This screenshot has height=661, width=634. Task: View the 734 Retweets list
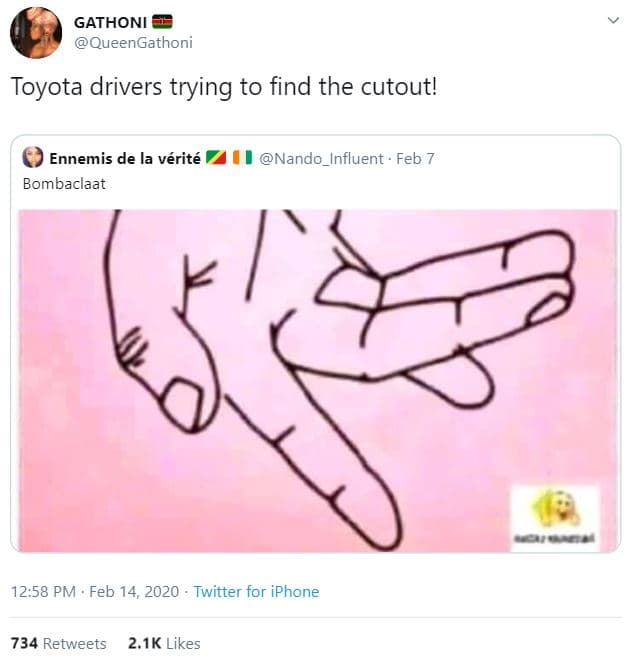[58, 643]
